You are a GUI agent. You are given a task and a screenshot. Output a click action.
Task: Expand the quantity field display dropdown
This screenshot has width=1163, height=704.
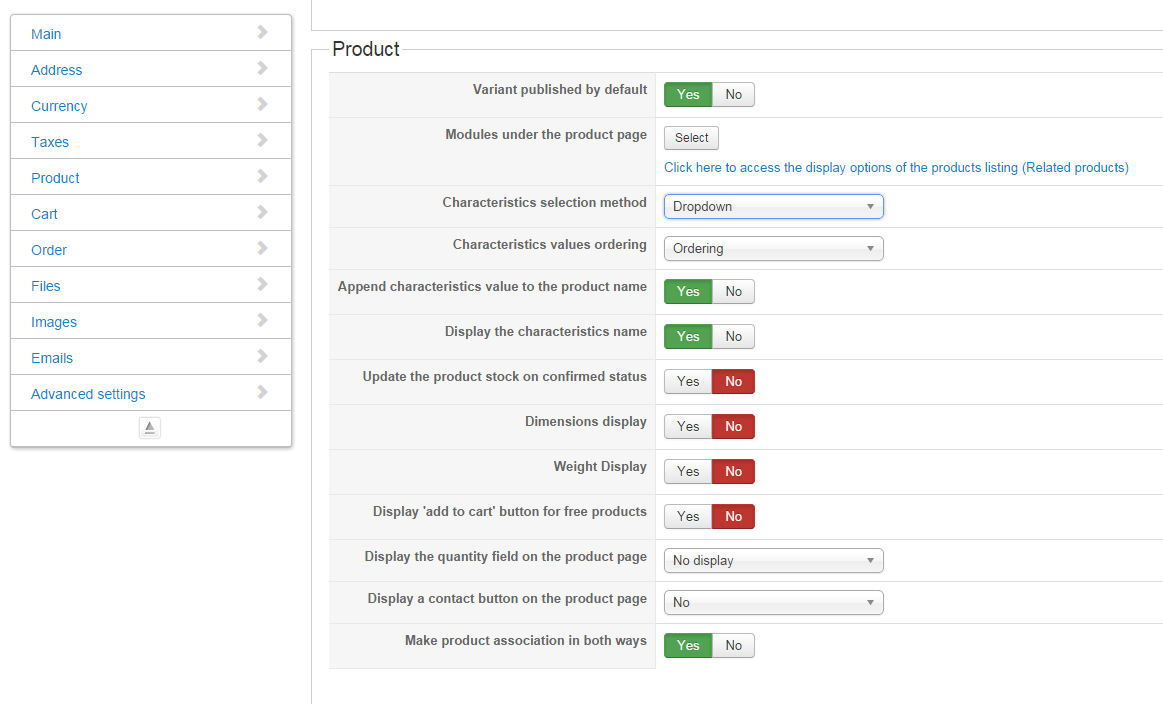[x=773, y=561]
